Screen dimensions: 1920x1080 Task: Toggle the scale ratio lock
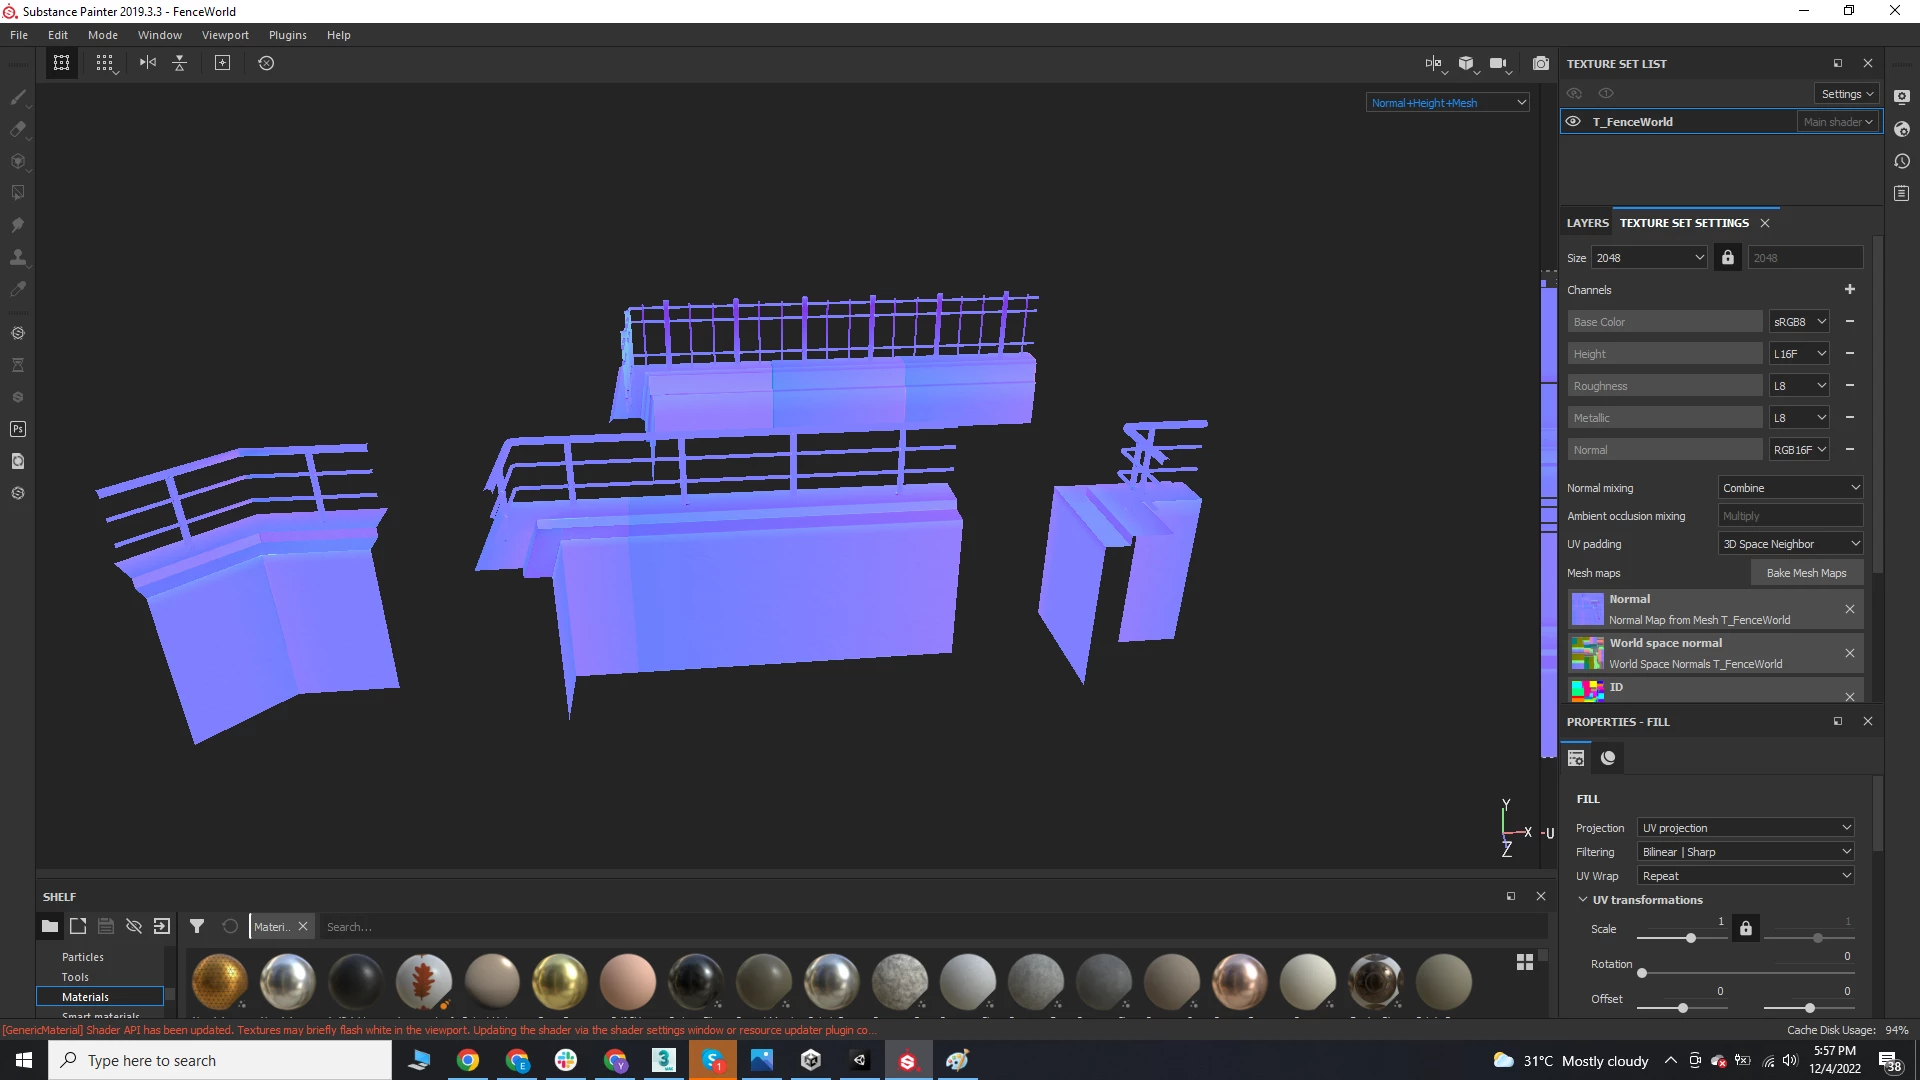pos(1745,929)
